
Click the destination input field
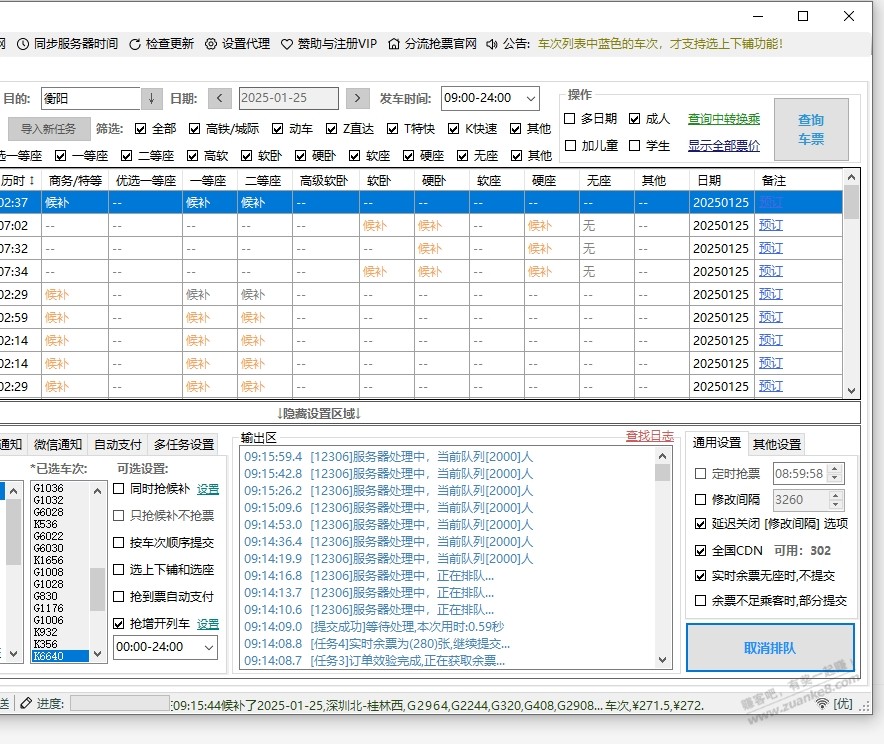(x=91, y=99)
